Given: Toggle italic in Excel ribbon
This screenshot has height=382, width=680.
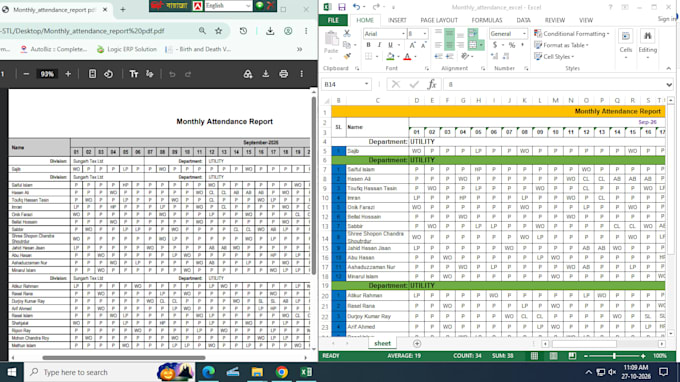Looking at the screenshot, I should [379, 45].
